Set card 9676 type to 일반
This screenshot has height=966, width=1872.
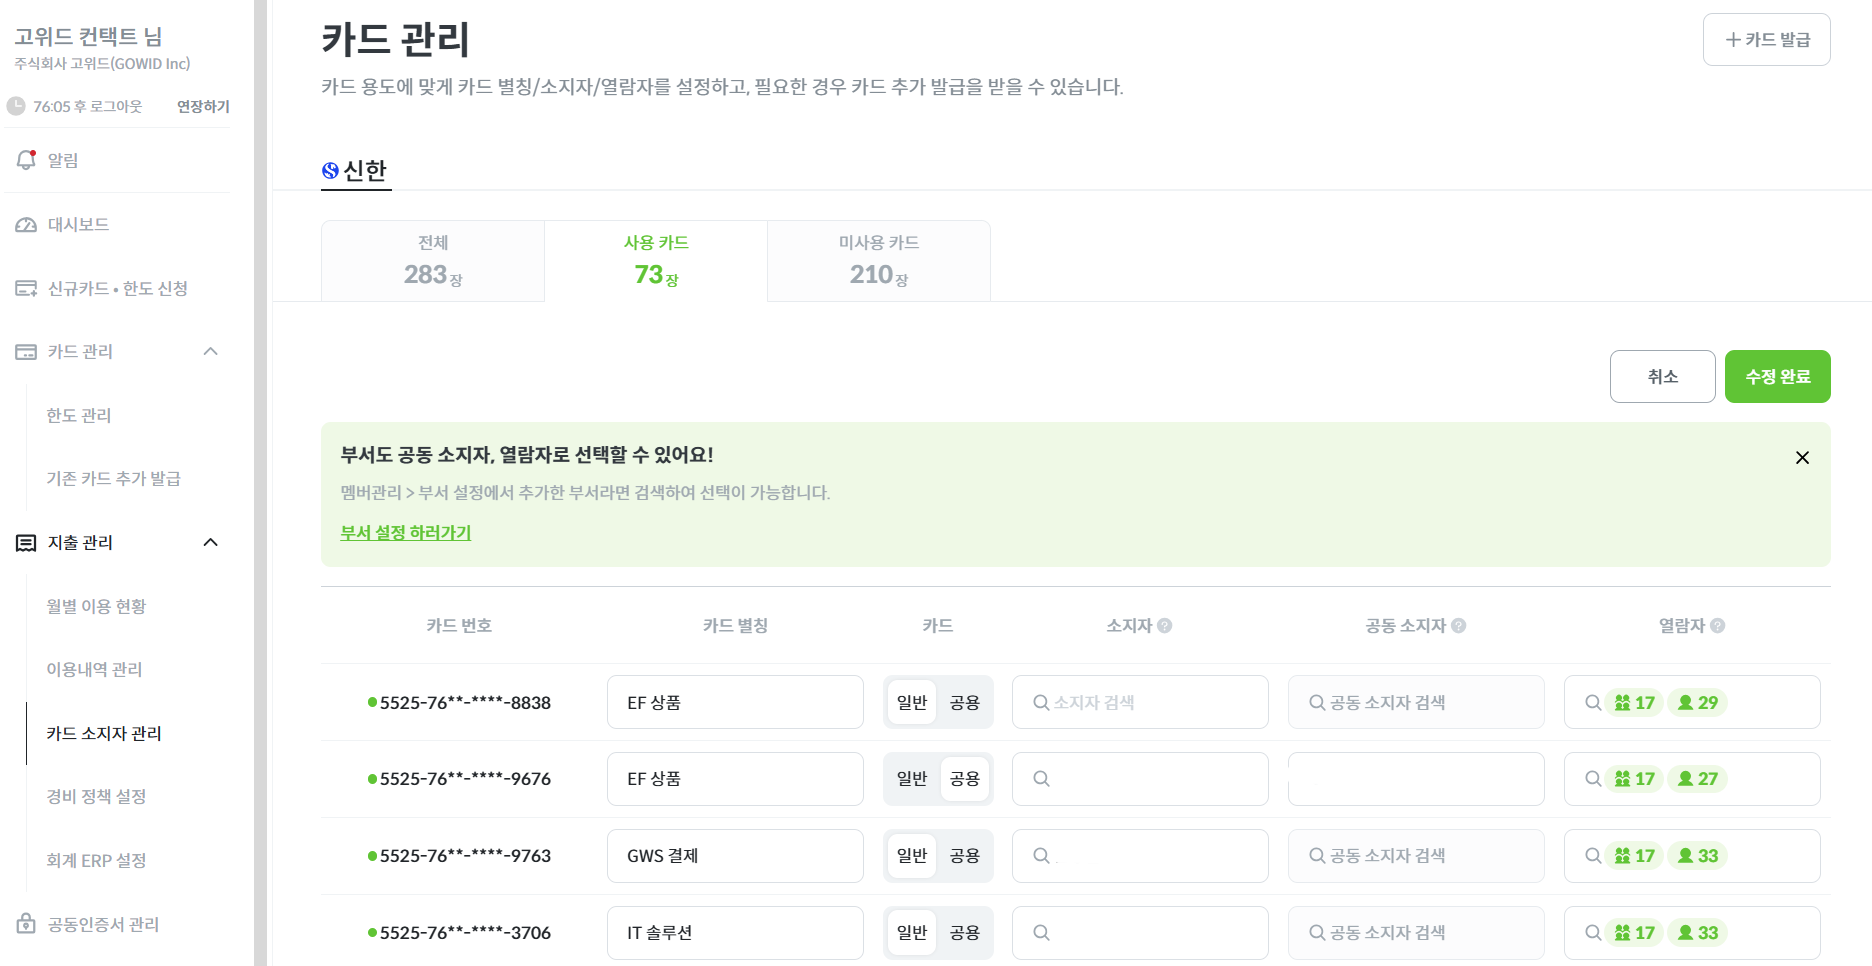click(x=912, y=779)
